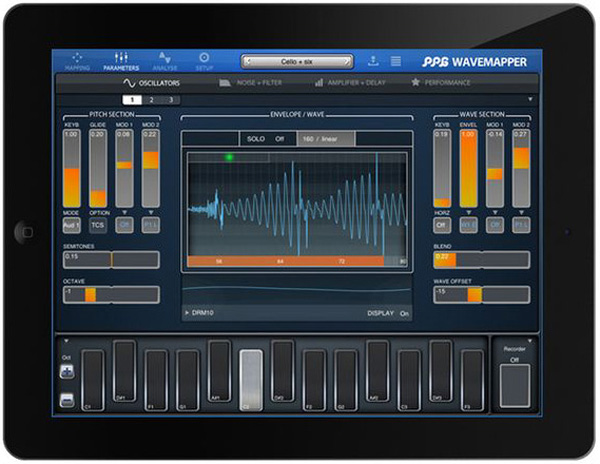The height and width of the screenshot is (464, 600).
Task: Adjust the Pitch KEYB slider
Action: pyautogui.click(x=72, y=168)
